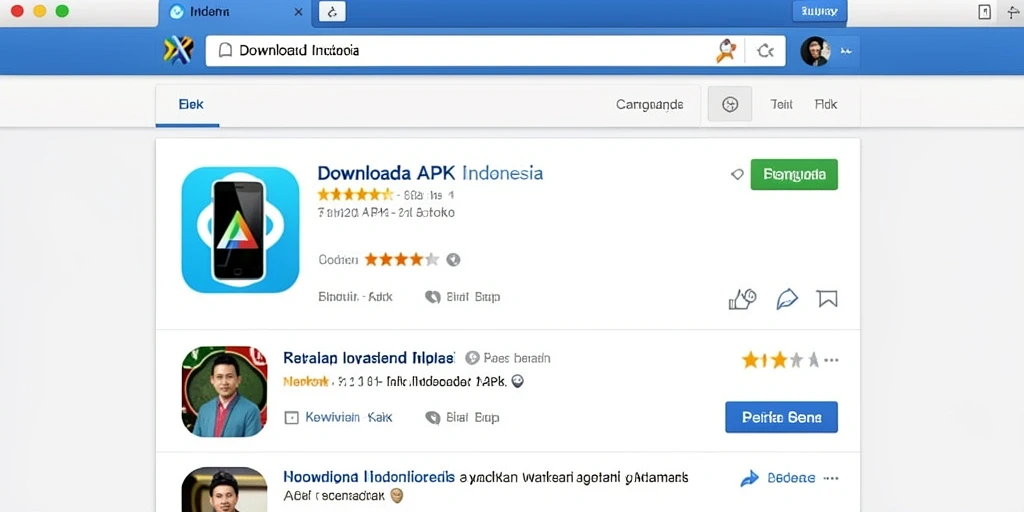The image size is (1024, 512).
Task: Click the star rating on the second card
Action: 780,360
